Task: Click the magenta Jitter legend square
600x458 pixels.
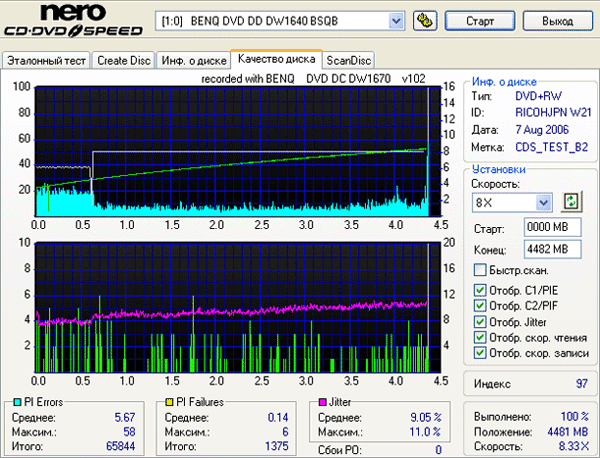Action: tap(320, 402)
